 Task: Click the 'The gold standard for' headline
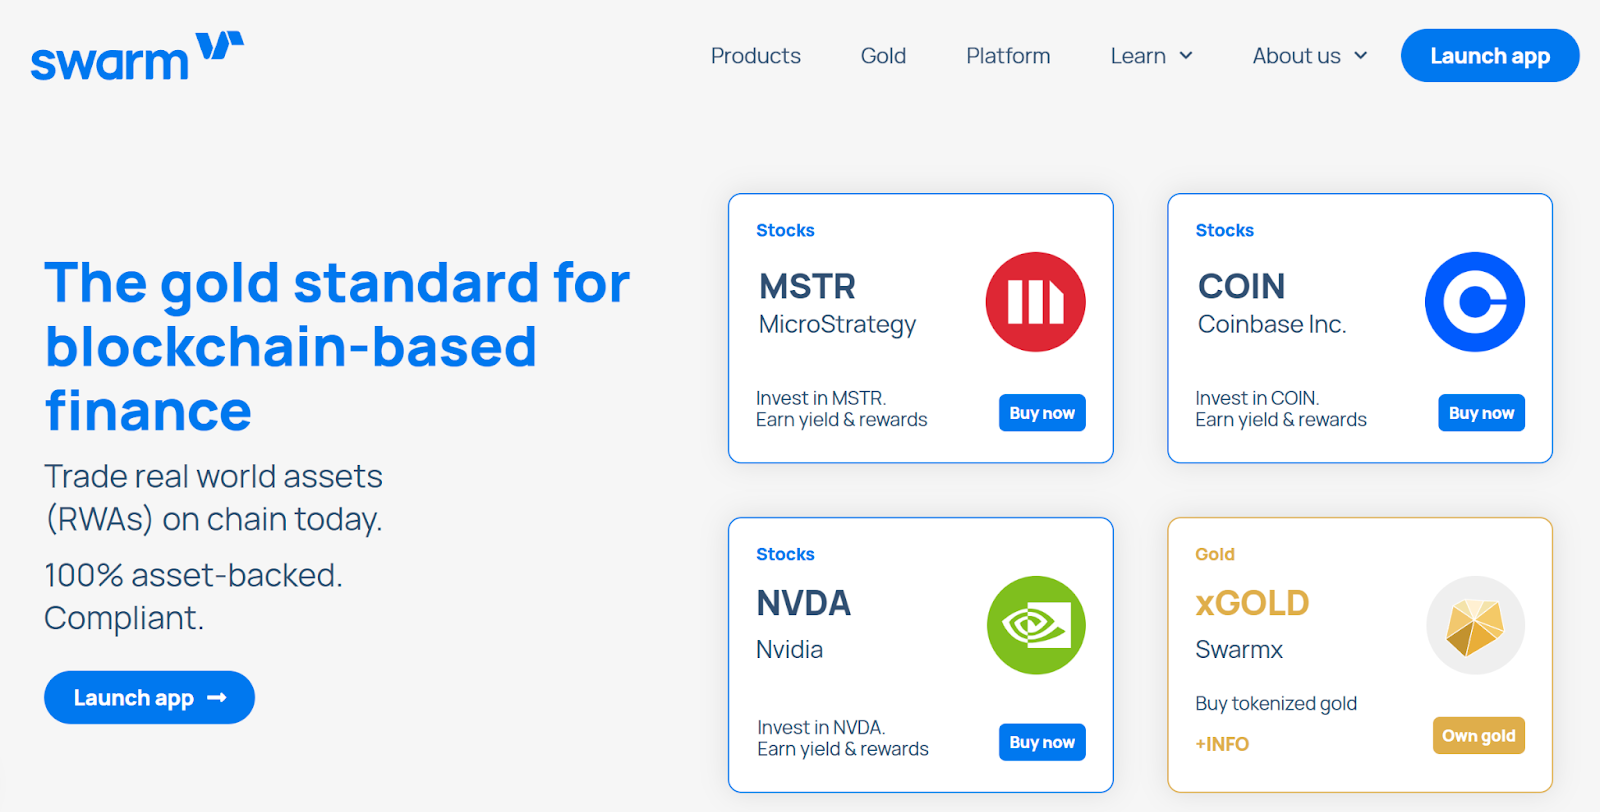pyautogui.click(x=337, y=283)
